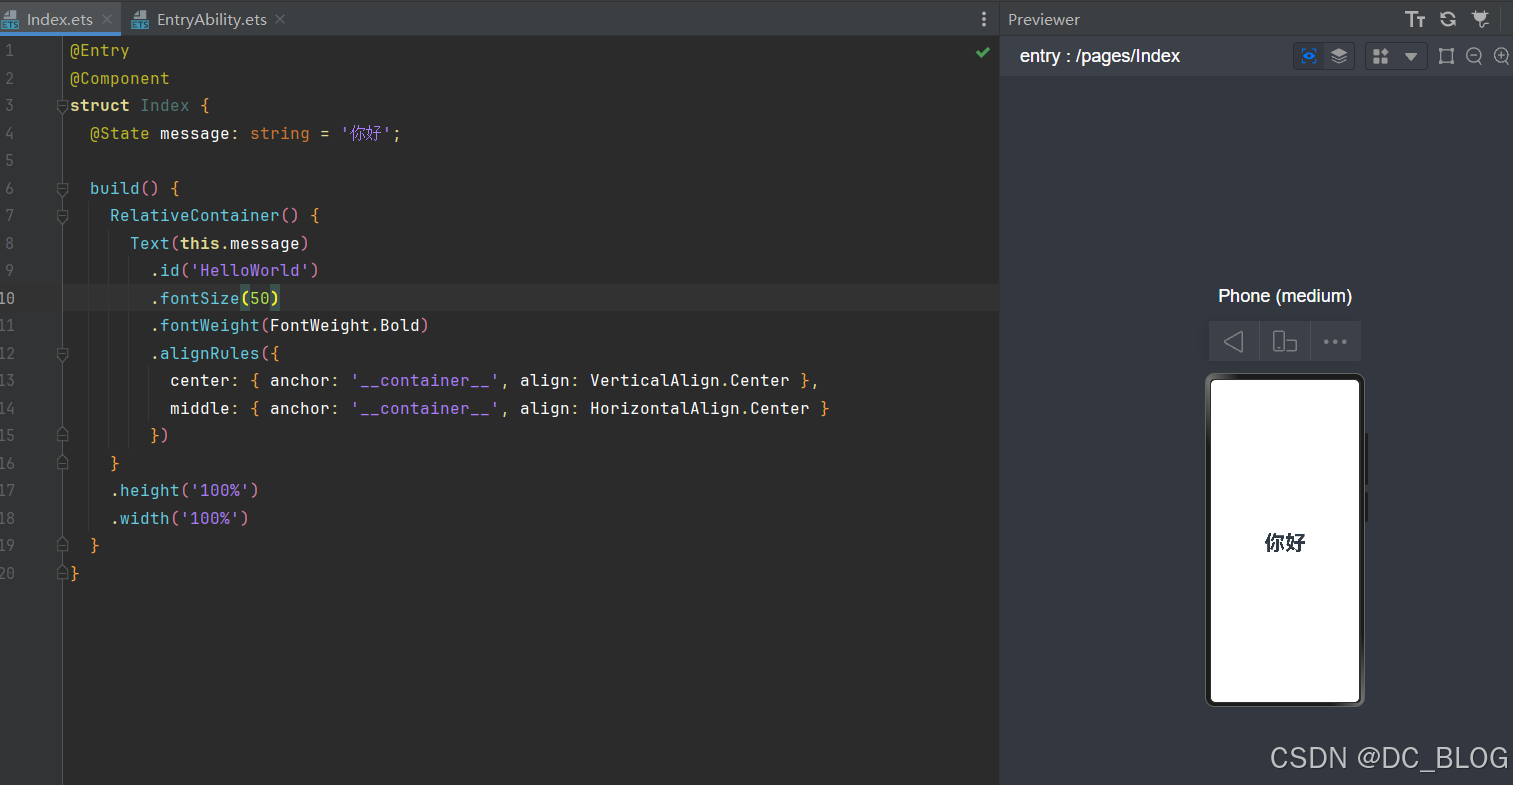The image size is (1513, 785).
Task: Toggle the eye inspector mode button
Action: [x=1309, y=56]
